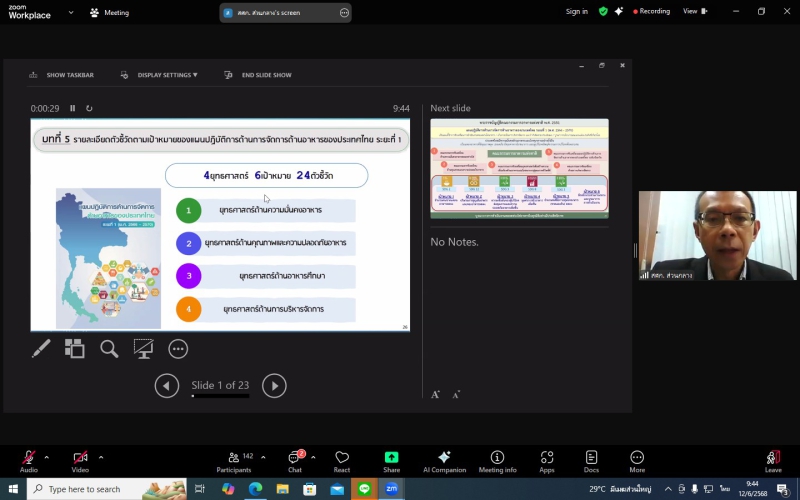Open more slide show options ellipsis
This screenshot has width=800, height=500.
[178, 349]
